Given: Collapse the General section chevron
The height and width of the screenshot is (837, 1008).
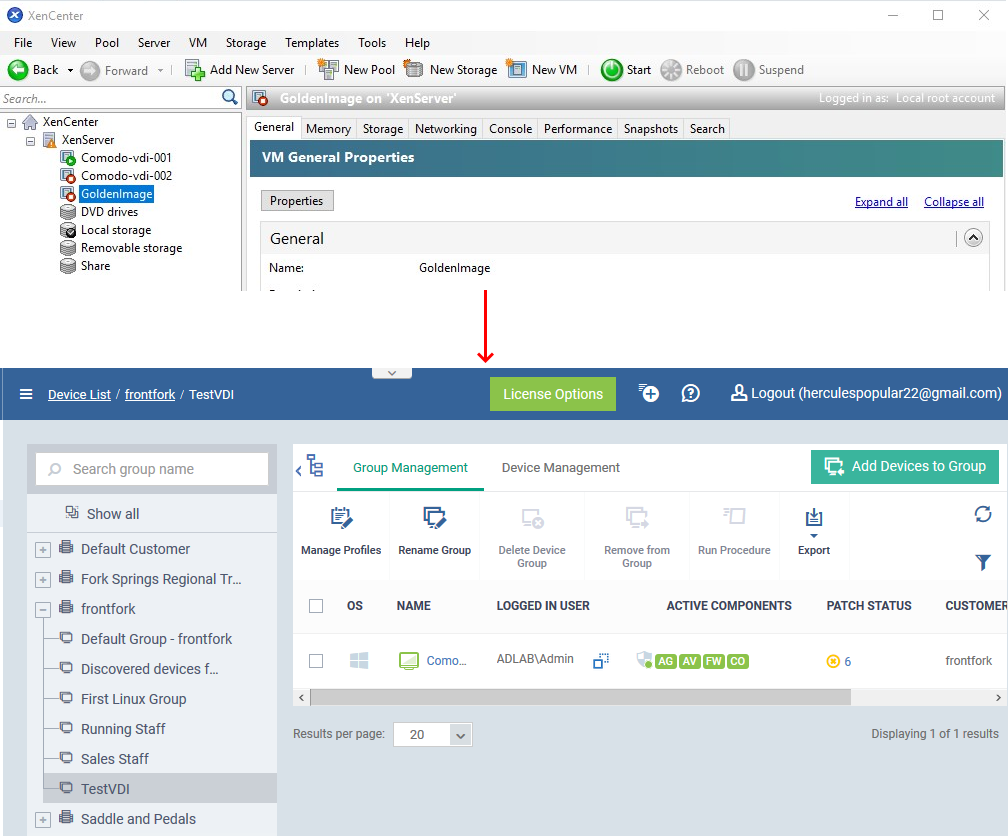Looking at the screenshot, I should coord(973,238).
